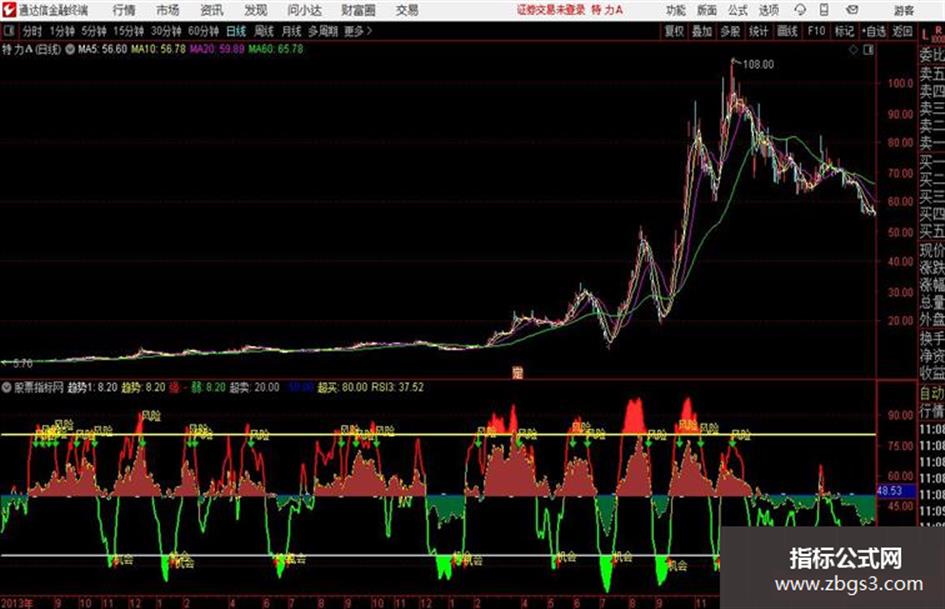Image resolution: width=945 pixels, height=609 pixels.
Task: Switch to 15分钟 period tab
Action: coord(128,31)
